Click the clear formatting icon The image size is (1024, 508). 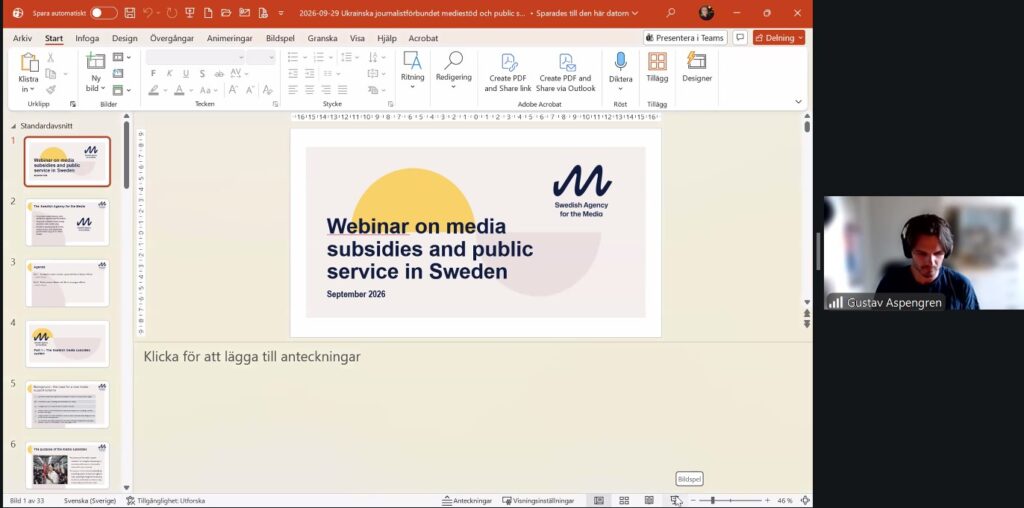tap(267, 90)
